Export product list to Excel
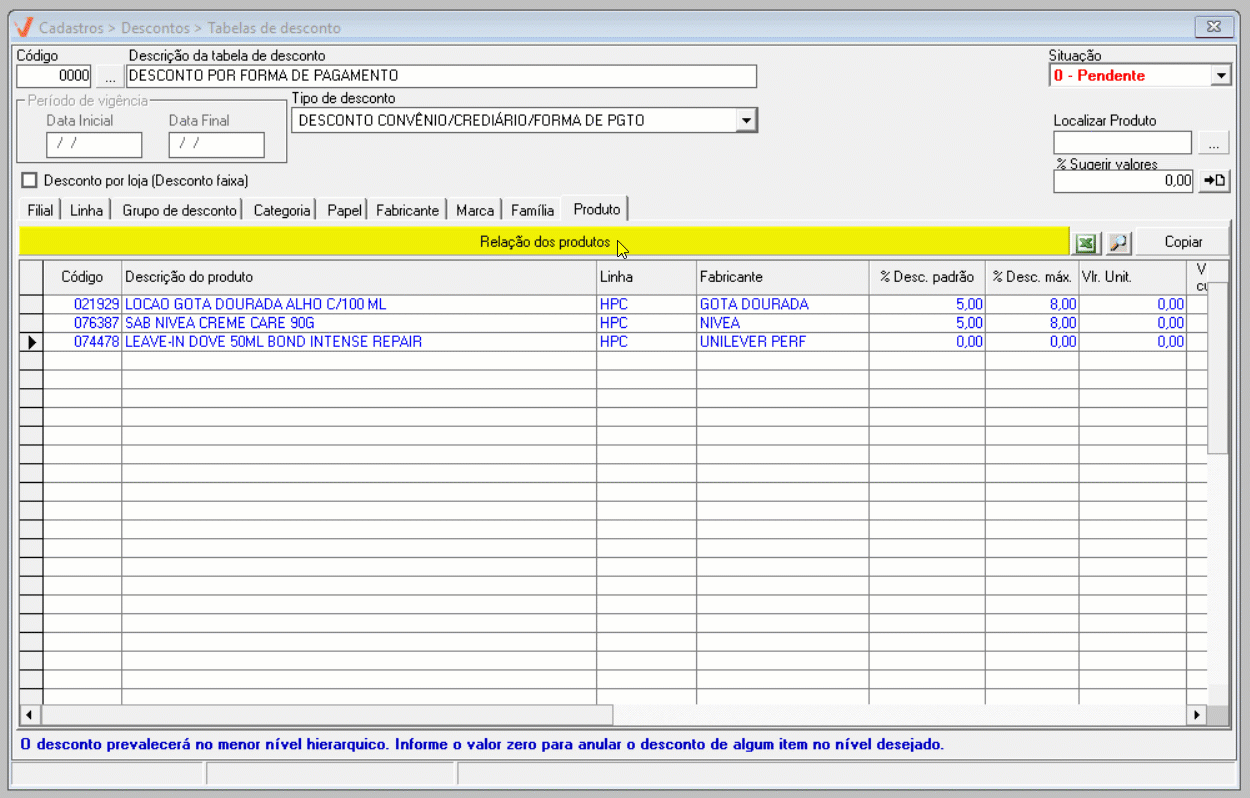 1085,243
